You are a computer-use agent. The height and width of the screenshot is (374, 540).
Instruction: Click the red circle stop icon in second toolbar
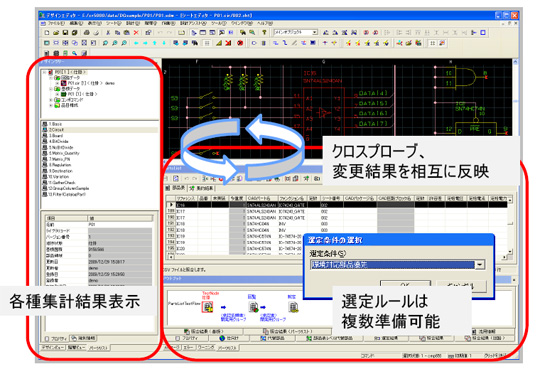(x=240, y=43)
